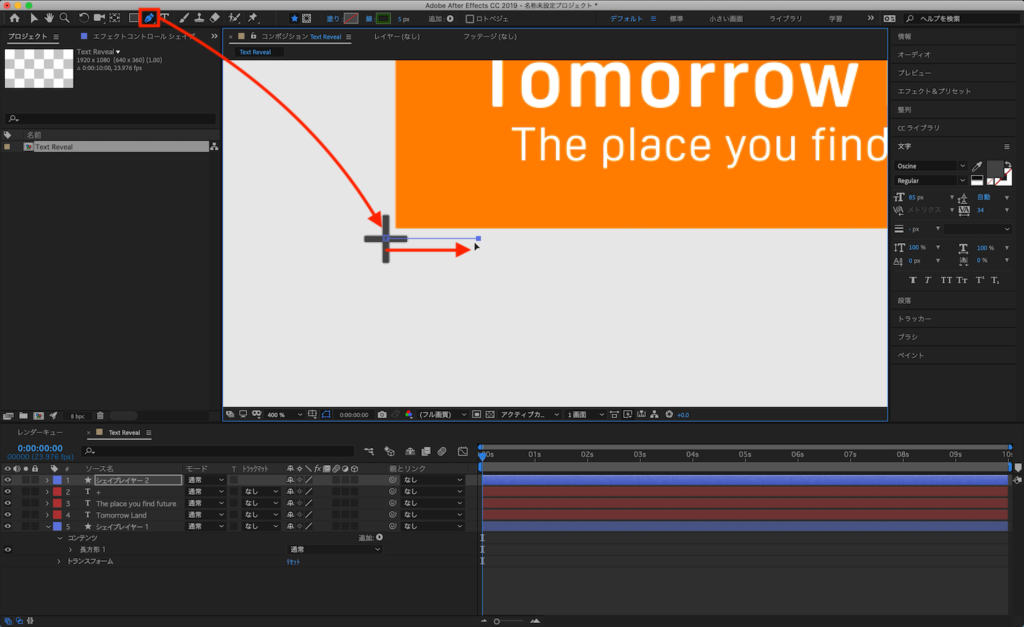This screenshot has width=1024, height=627.
Task: Open the (フル画質) resolution dropdown
Action: [443, 415]
